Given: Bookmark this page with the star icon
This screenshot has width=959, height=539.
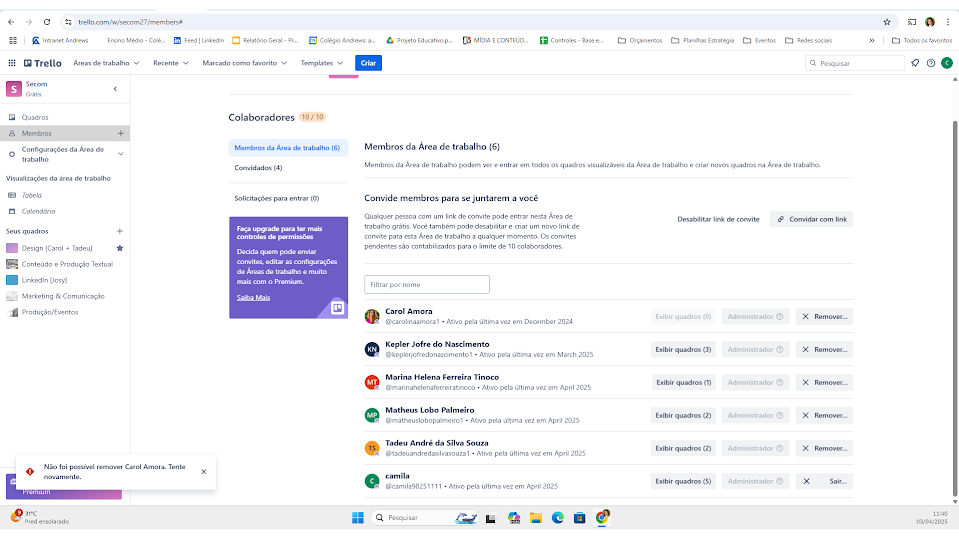Looking at the screenshot, I should click(x=887, y=22).
